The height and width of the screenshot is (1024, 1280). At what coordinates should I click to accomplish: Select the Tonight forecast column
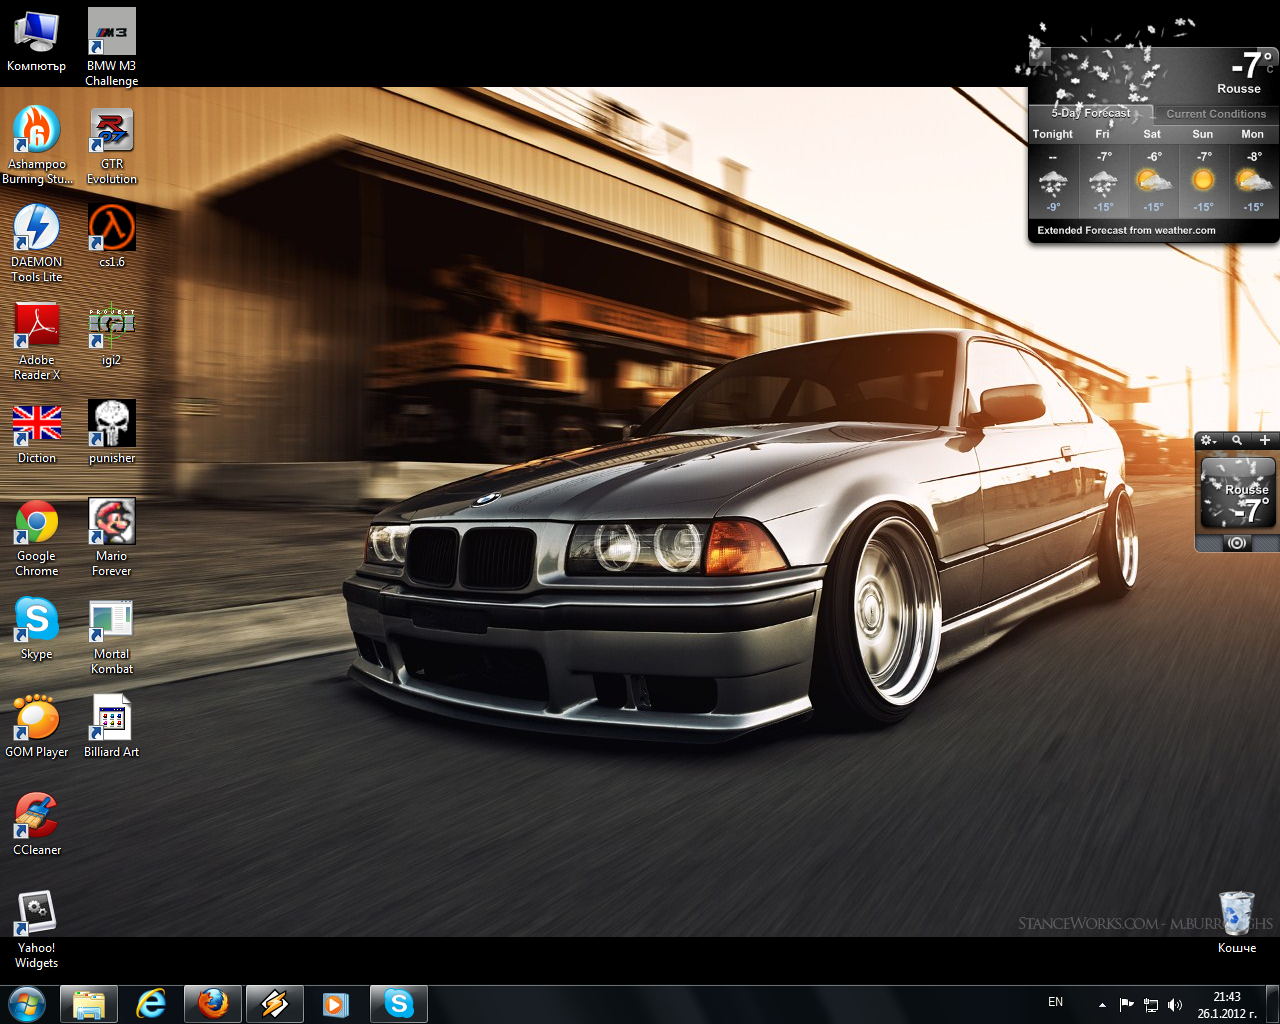pyautogui.click(x=1053, y=170)
